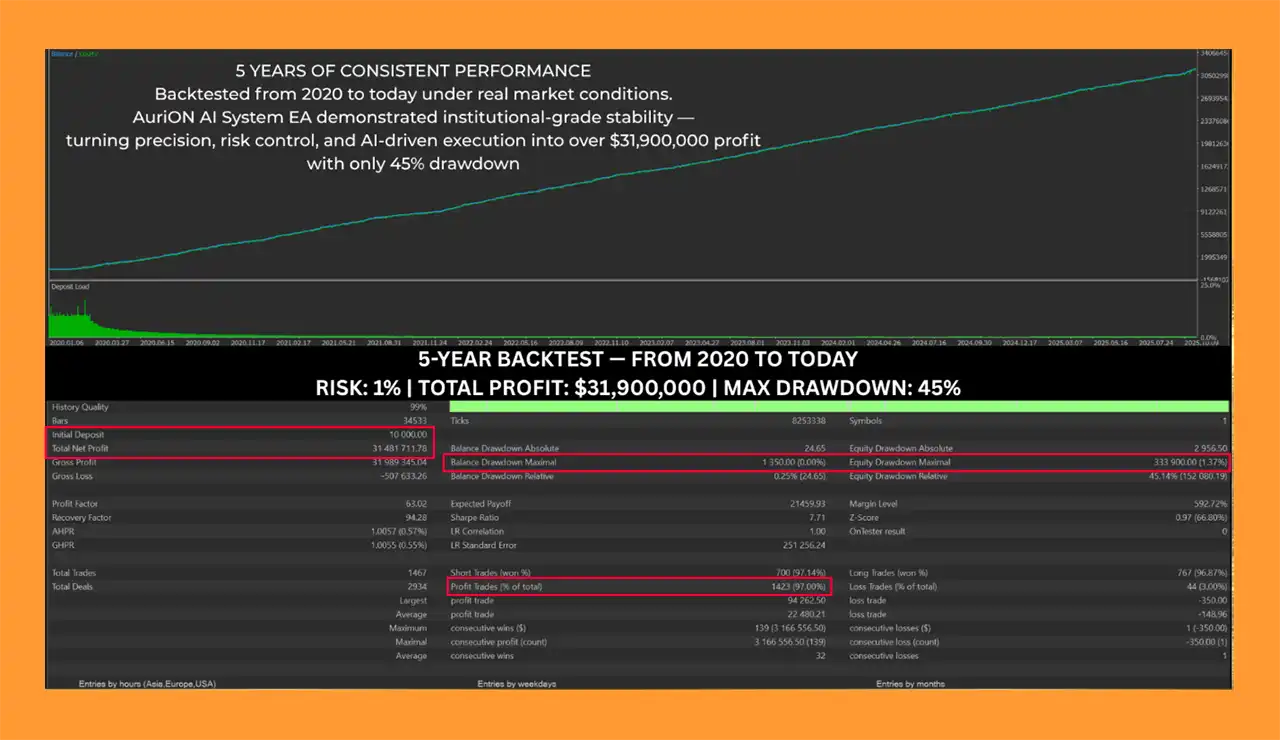Viewport: 1280px width, 740px height.
Task: Open the Entries by hours chart heading
Action: coord(147,684)
